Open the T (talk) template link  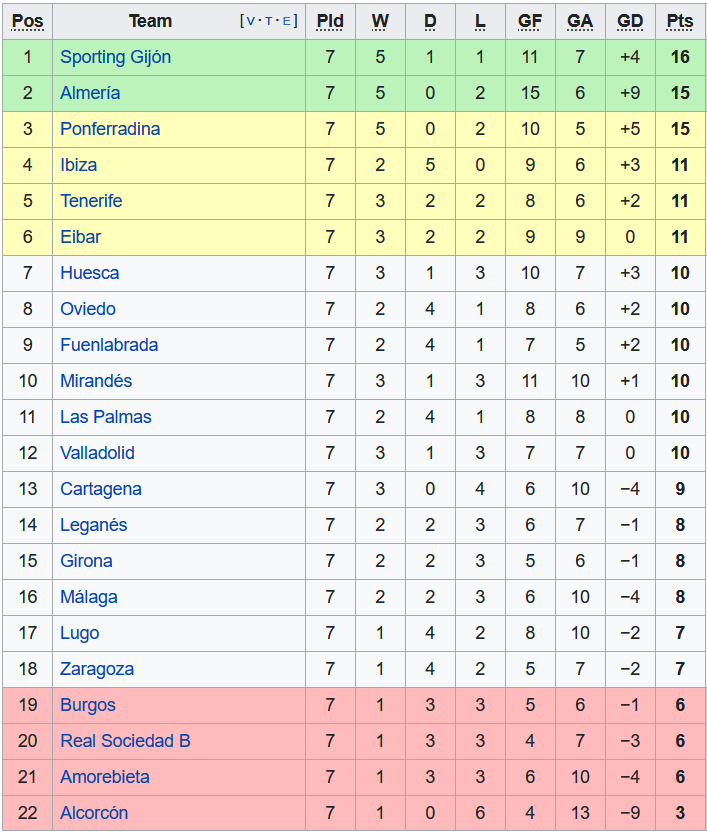click(269, 21)
